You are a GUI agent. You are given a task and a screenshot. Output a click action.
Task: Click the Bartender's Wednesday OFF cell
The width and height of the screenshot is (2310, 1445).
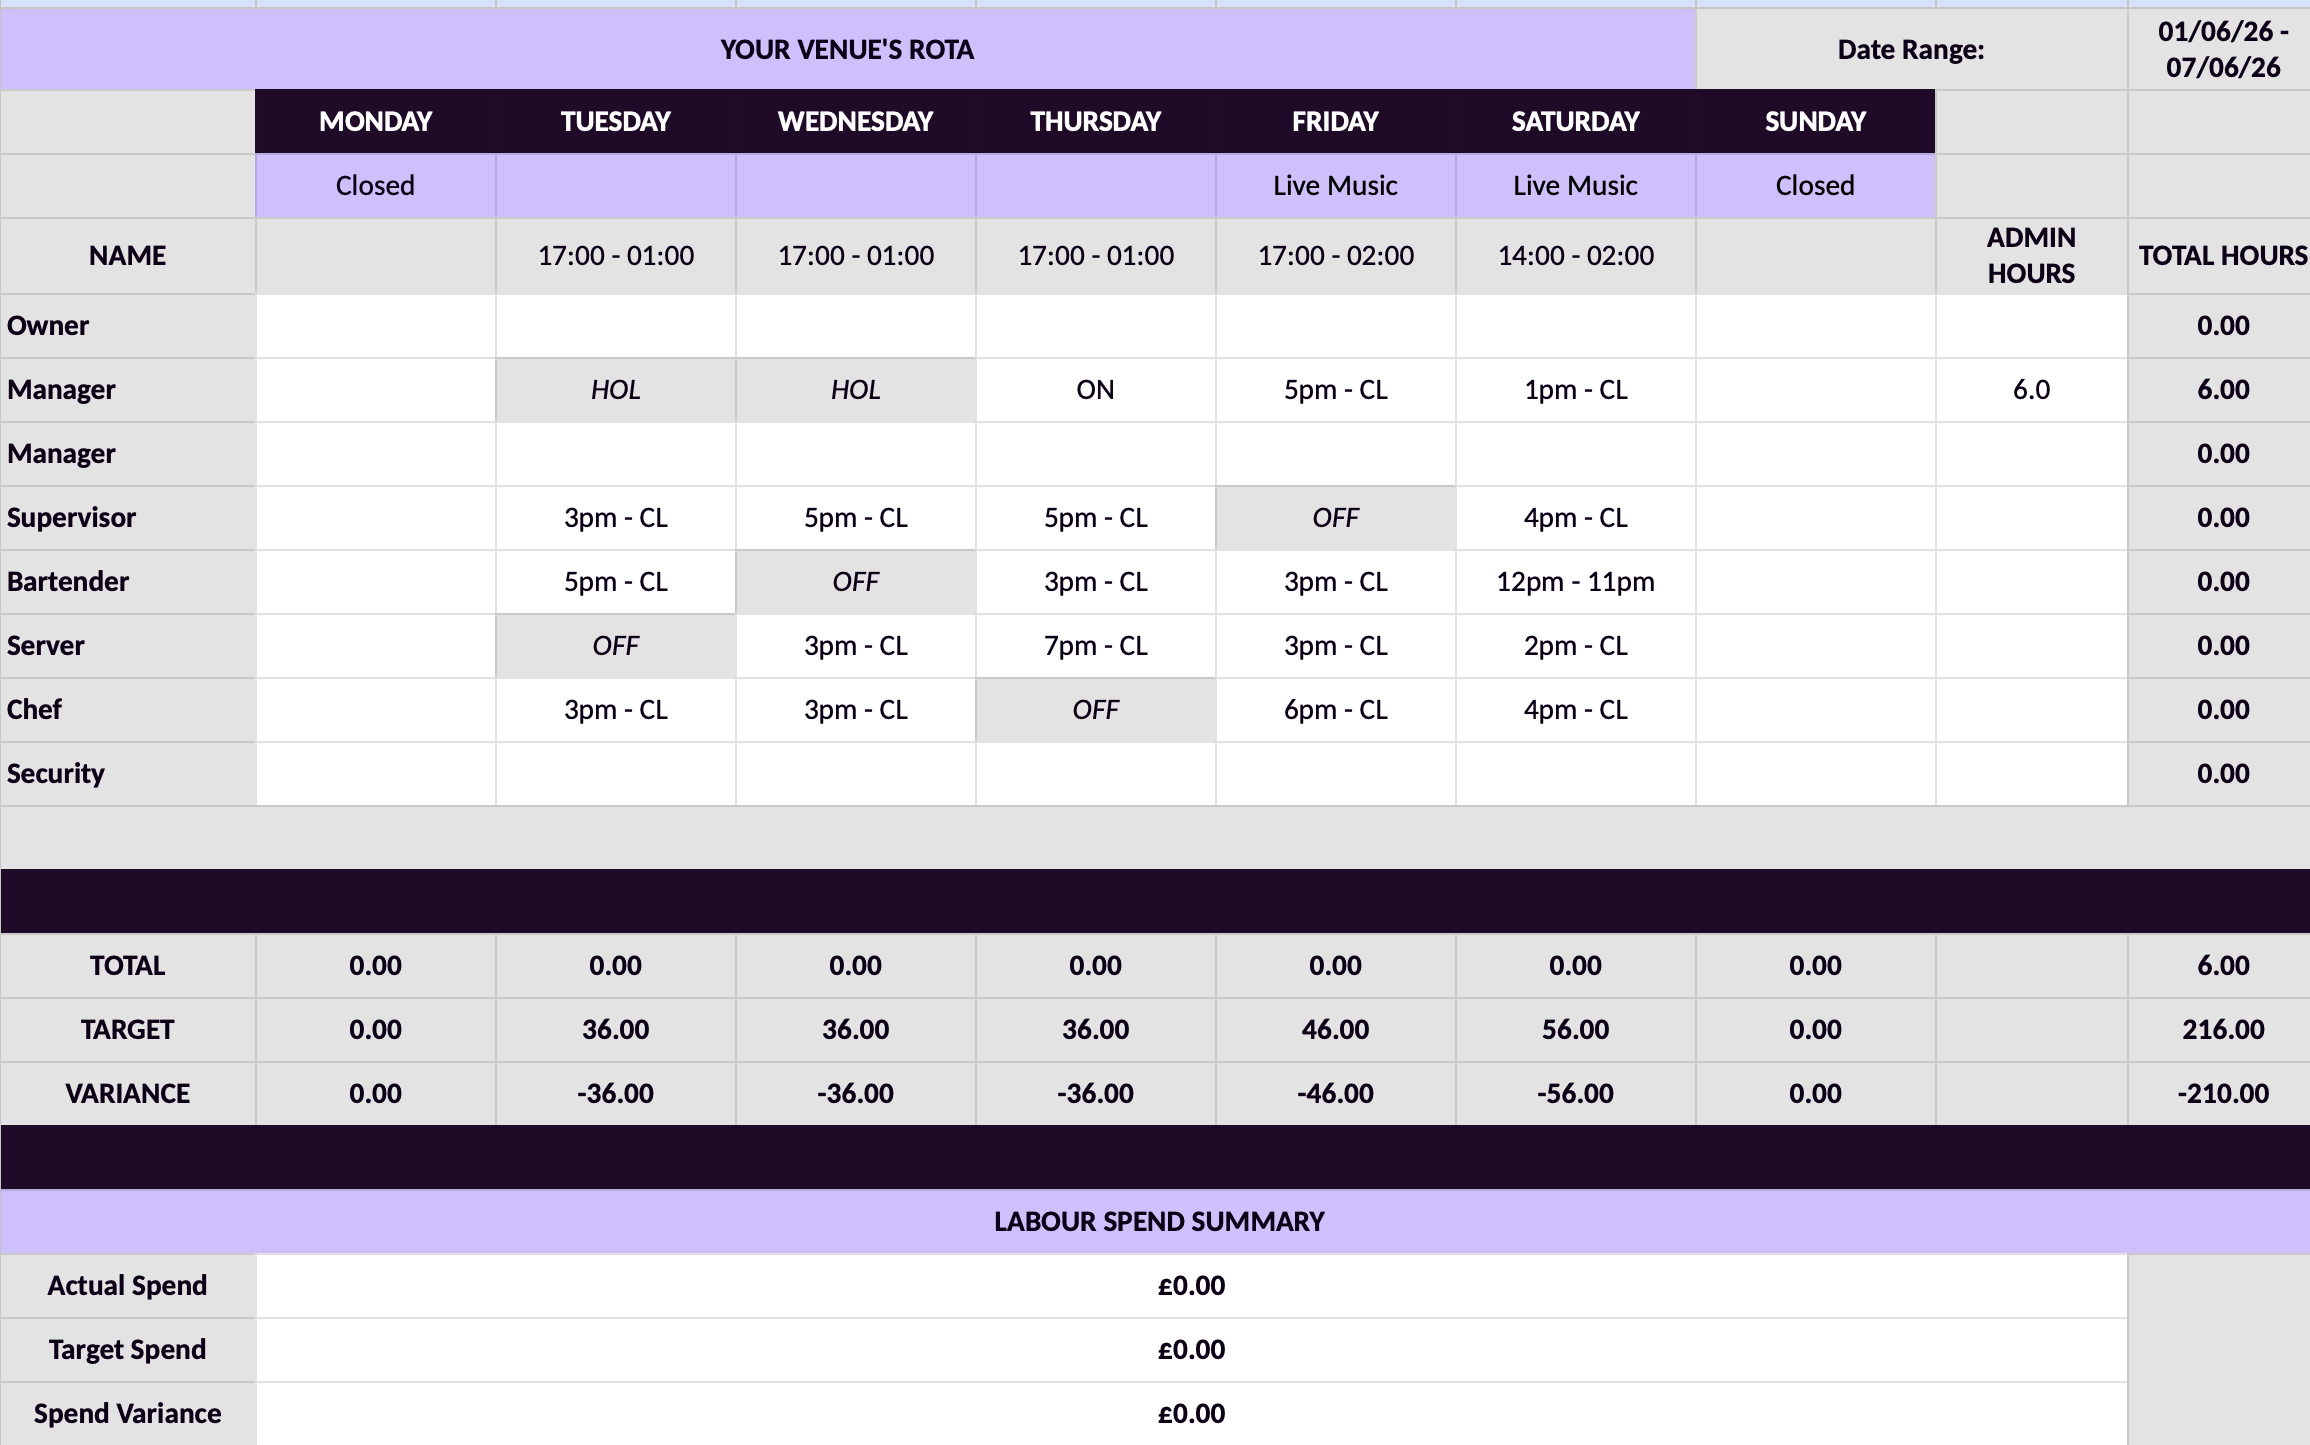point(856,582)
